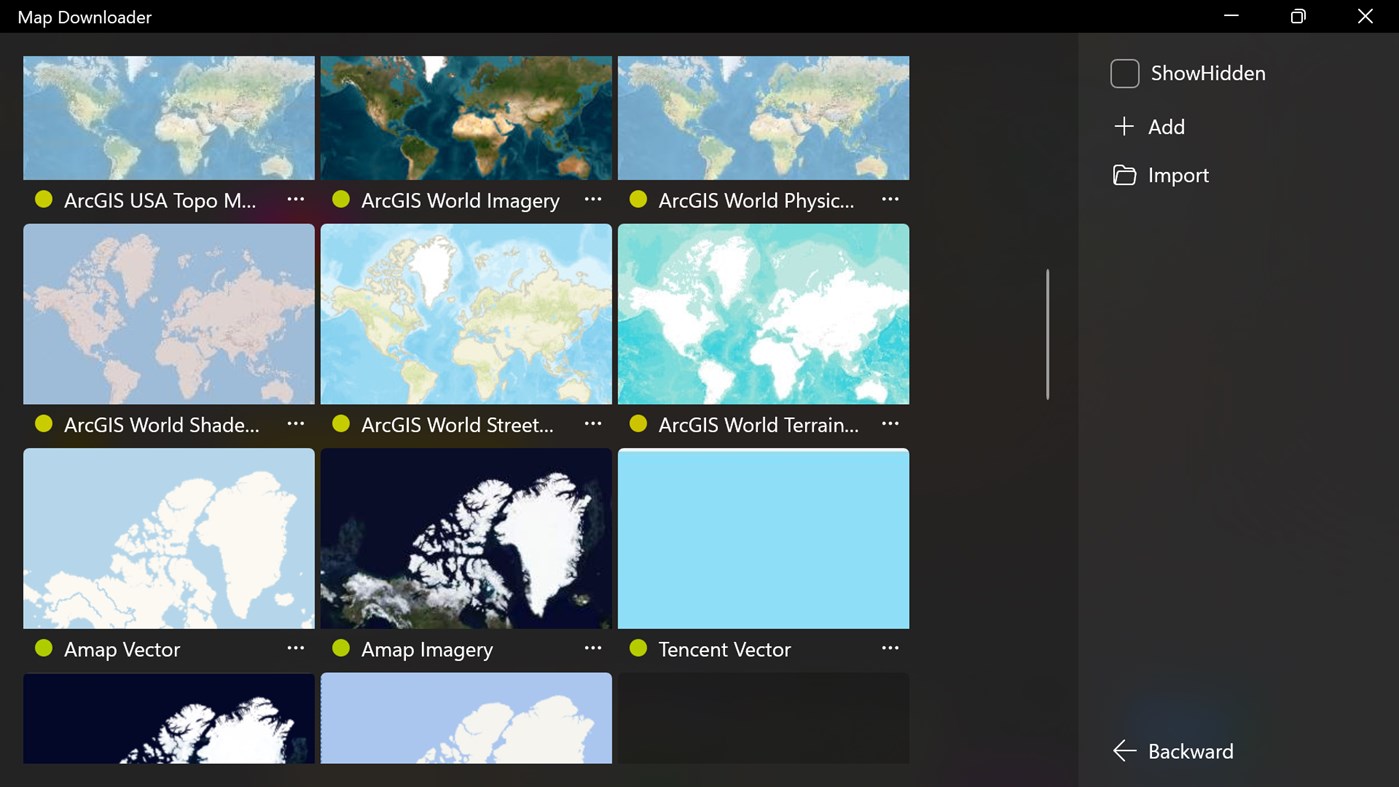Enable the ShowHidden checkbox
This screenshot has height=787, width=1399.
(1124, 72)
